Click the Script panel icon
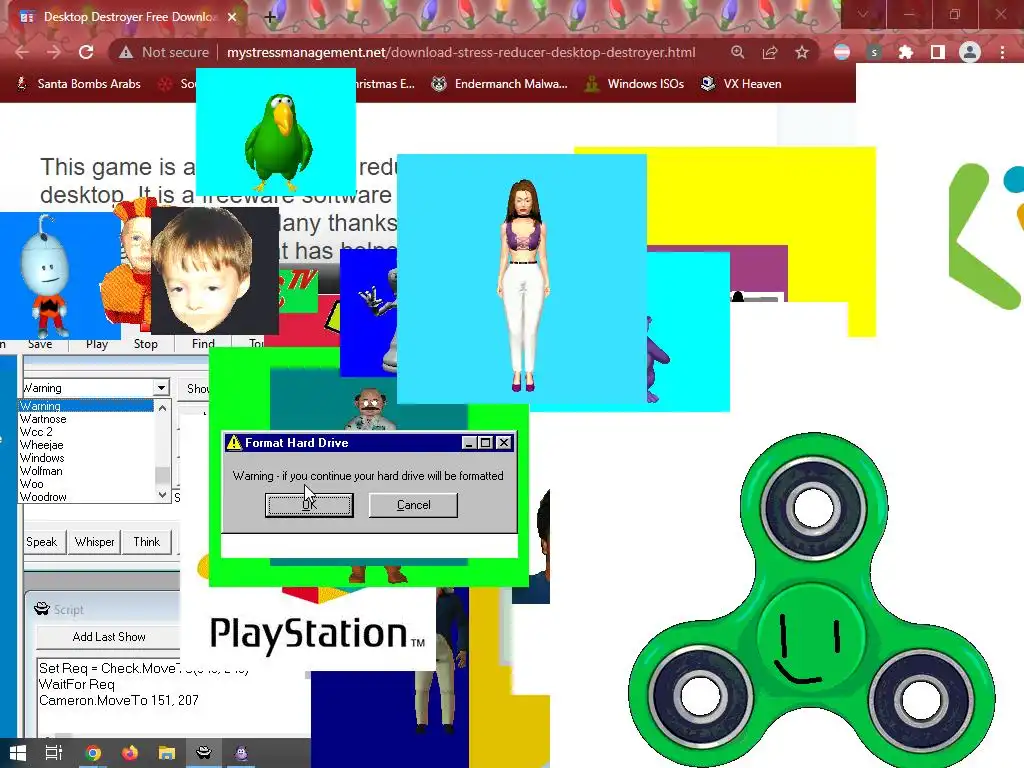 tap(42, 609)
